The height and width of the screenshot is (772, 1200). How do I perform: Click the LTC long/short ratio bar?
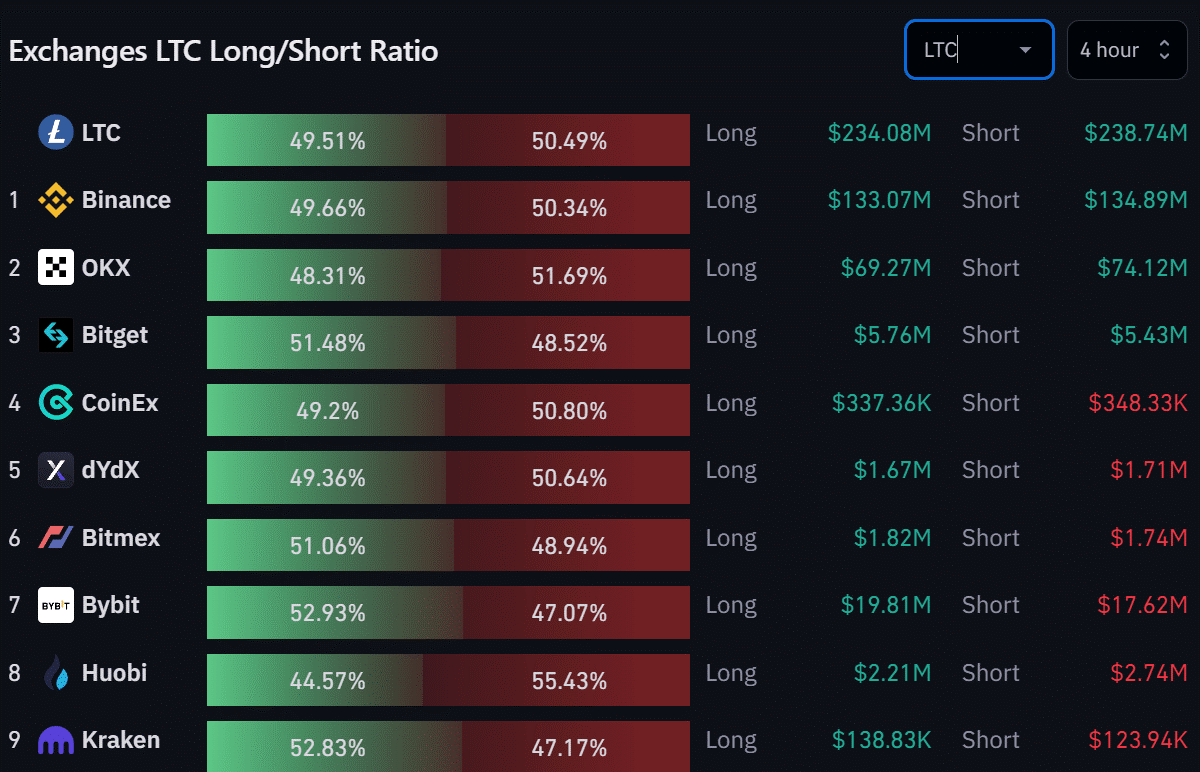point(447,140)
